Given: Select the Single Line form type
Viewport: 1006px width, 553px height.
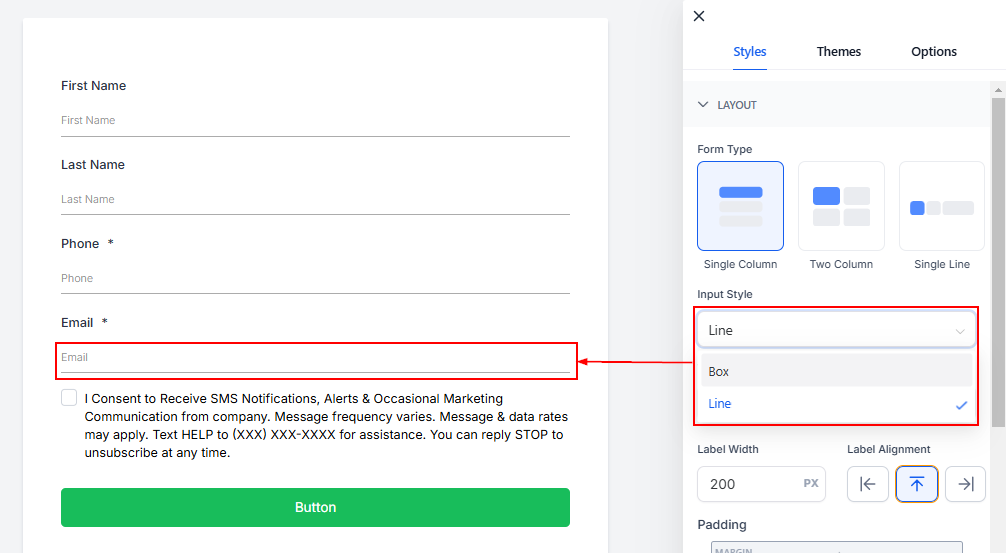Looking at the screenshot, I should (941, 206).
